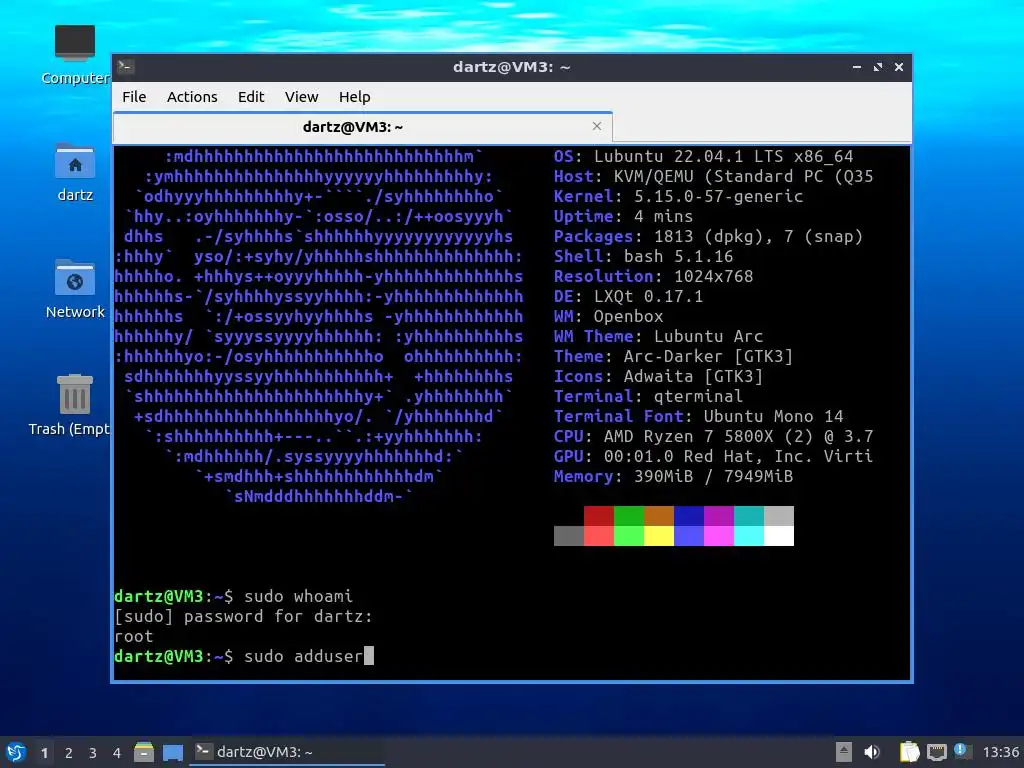This screenshot has height=768, width=1024.
Task: Select dartz@VM3 terminal taskbar button
Action: (x=287, y=752)
